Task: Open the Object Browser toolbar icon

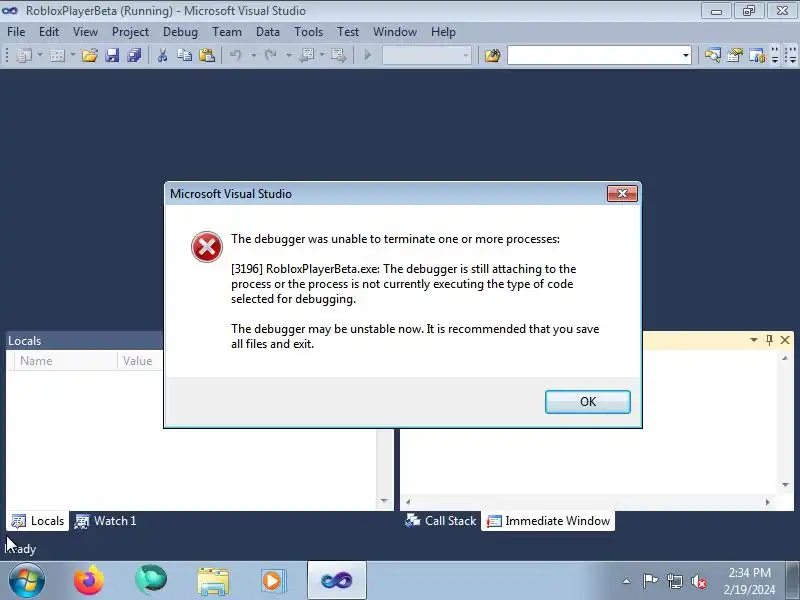Action: (757, 55)
